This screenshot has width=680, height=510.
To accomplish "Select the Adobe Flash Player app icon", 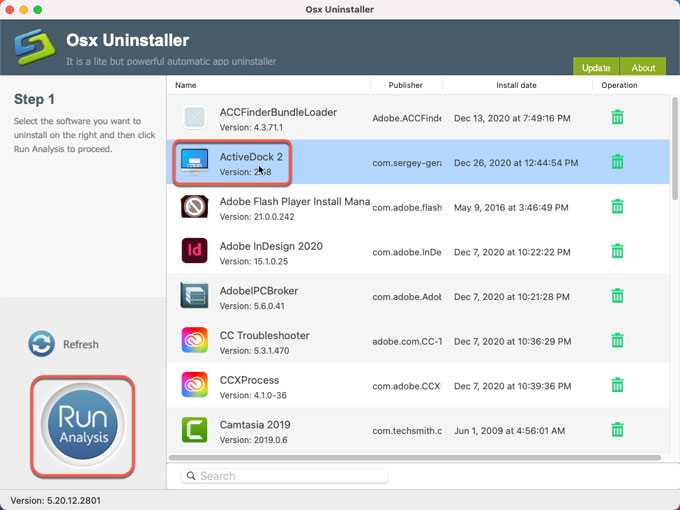I will tap(194, 207).
